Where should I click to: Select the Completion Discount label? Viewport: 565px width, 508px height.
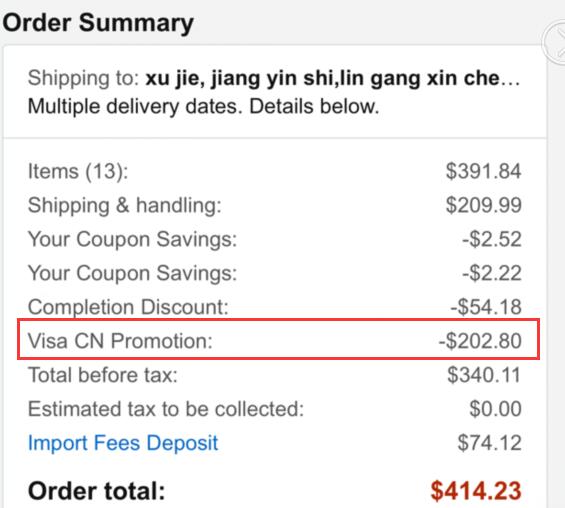point(128,307)
